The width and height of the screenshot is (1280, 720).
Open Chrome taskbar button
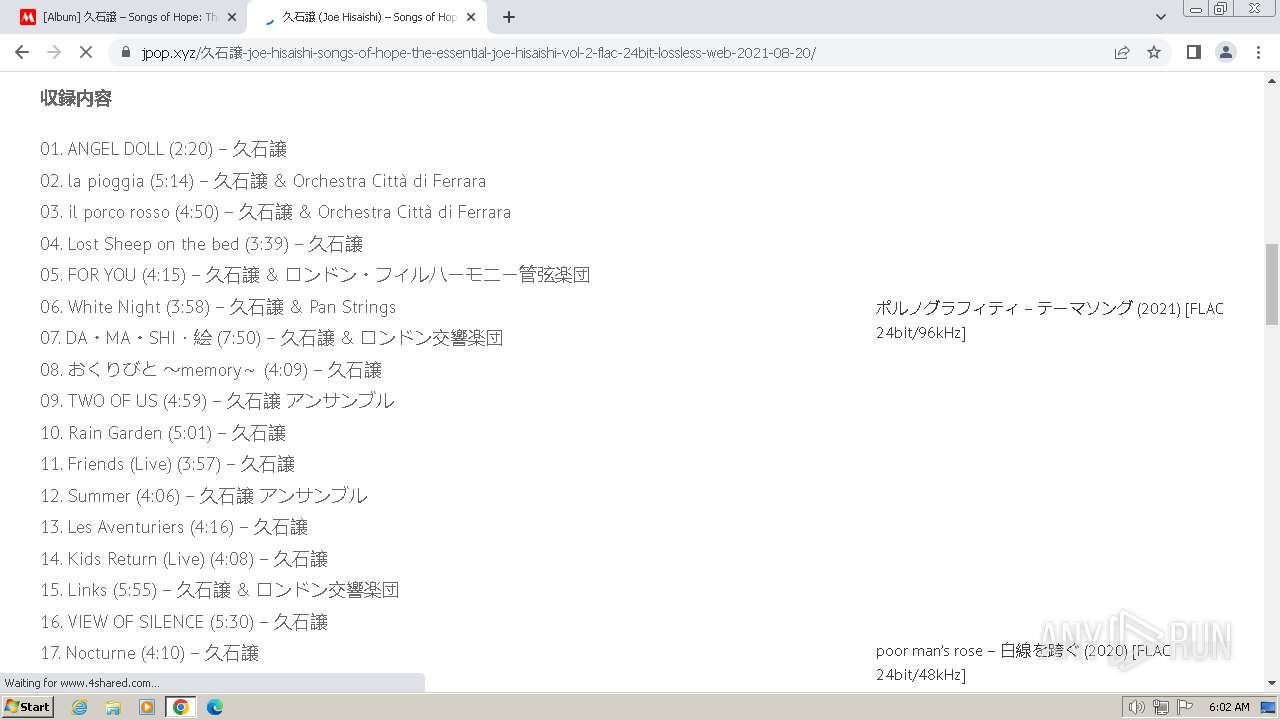point(181,707)
